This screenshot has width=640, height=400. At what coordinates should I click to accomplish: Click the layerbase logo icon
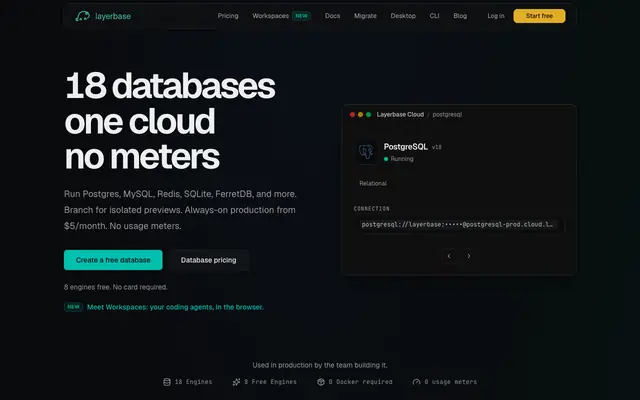point(82,16)
